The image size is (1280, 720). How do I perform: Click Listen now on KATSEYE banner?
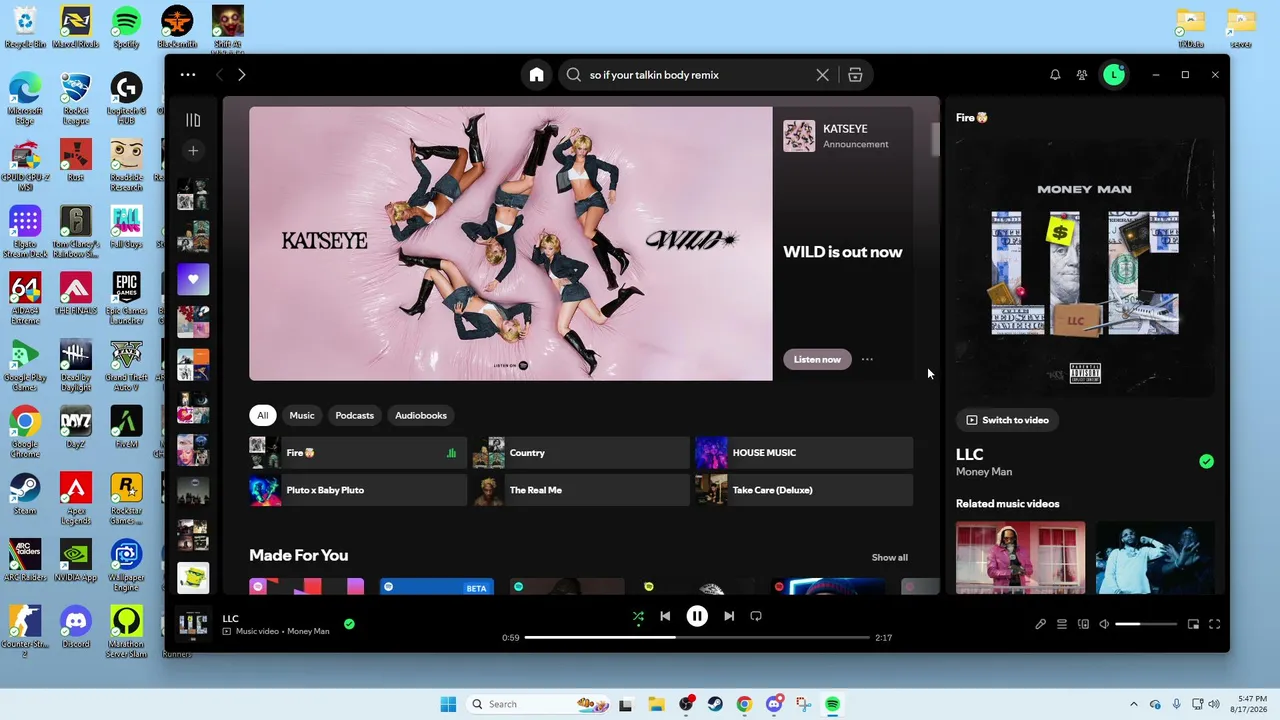click(817, 359)
